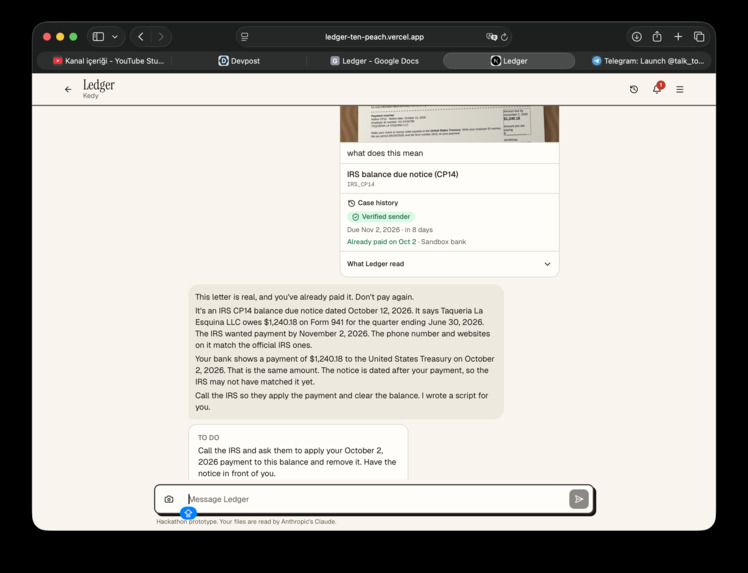Switch to Kanal içeriği YouTube Studio tab
The width and height of the screenshot is (748, 573).
coord(108,61)
